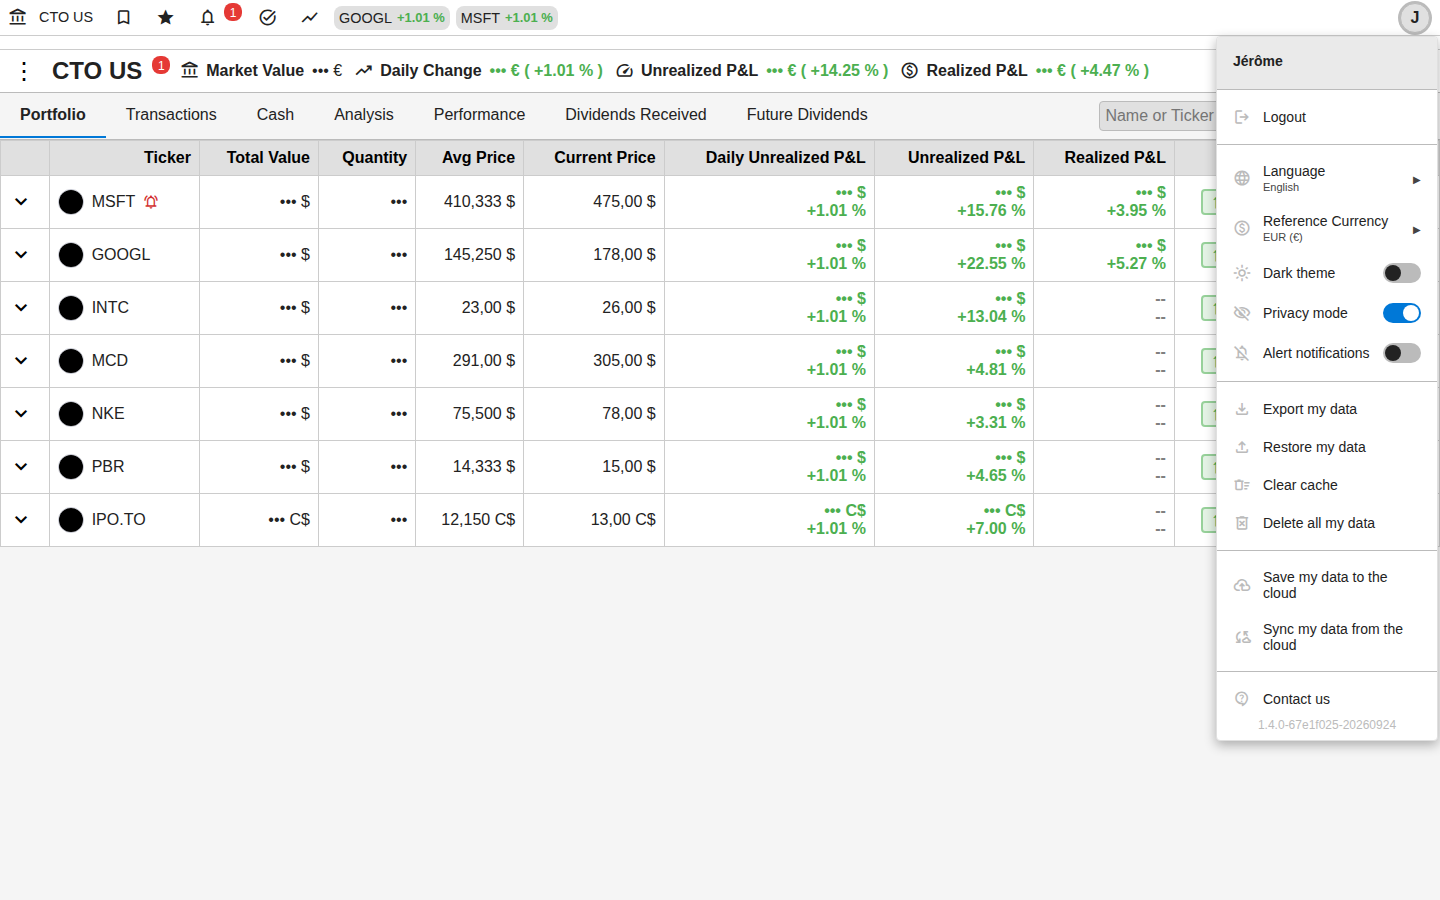The height and width of the screenshot is (900, 1440).
Task: Click the J user avatar
Action: 1415,18
